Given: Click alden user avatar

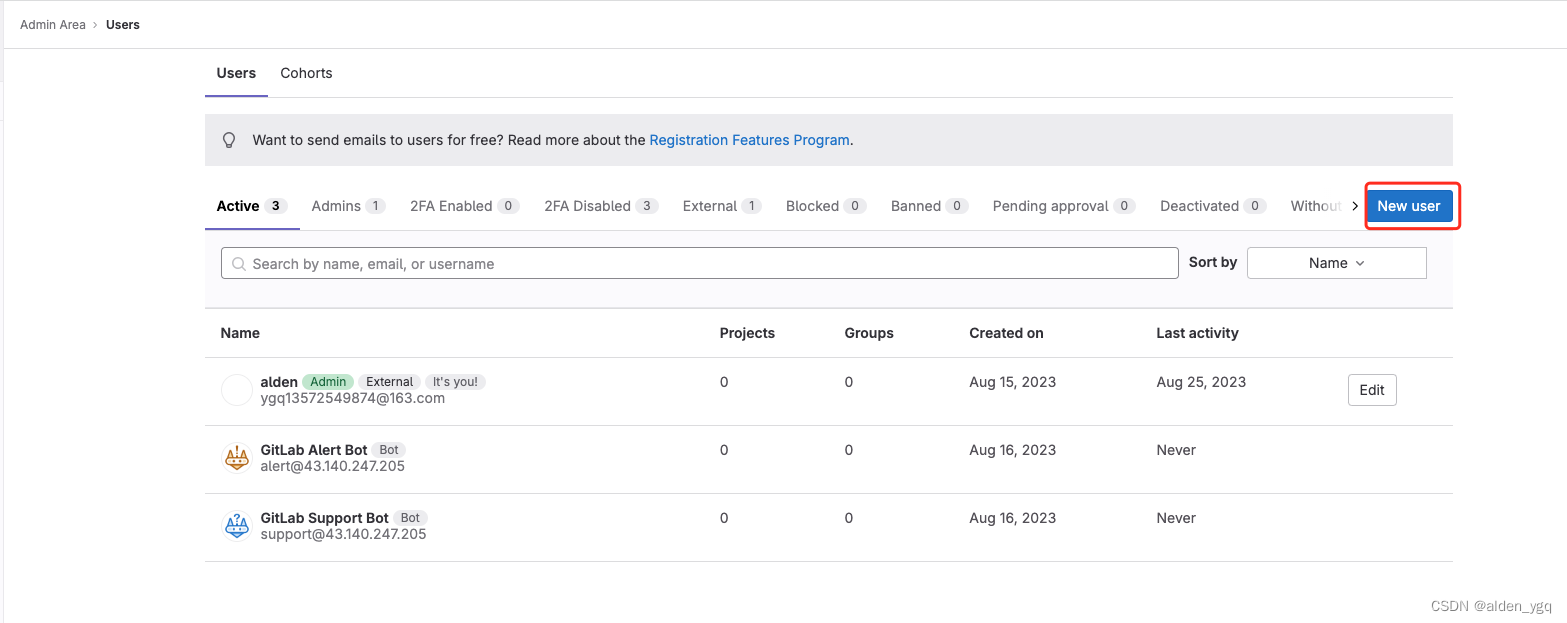Looking at the screenshot, I should [x=237, y=390].
